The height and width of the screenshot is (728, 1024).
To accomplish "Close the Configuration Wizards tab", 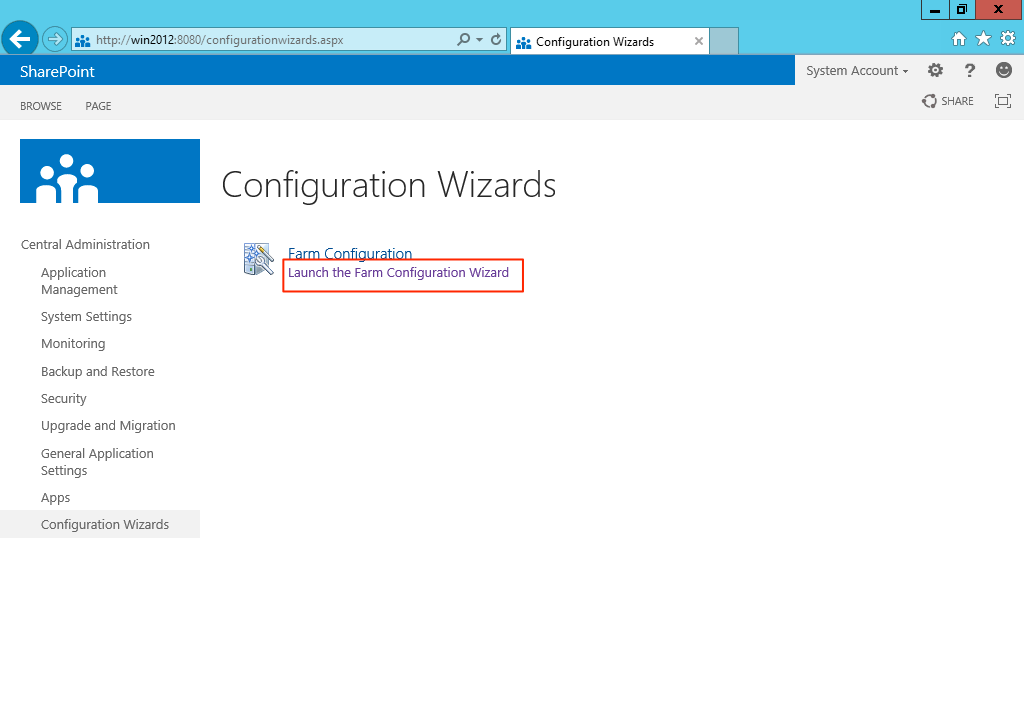I will 699,41.
